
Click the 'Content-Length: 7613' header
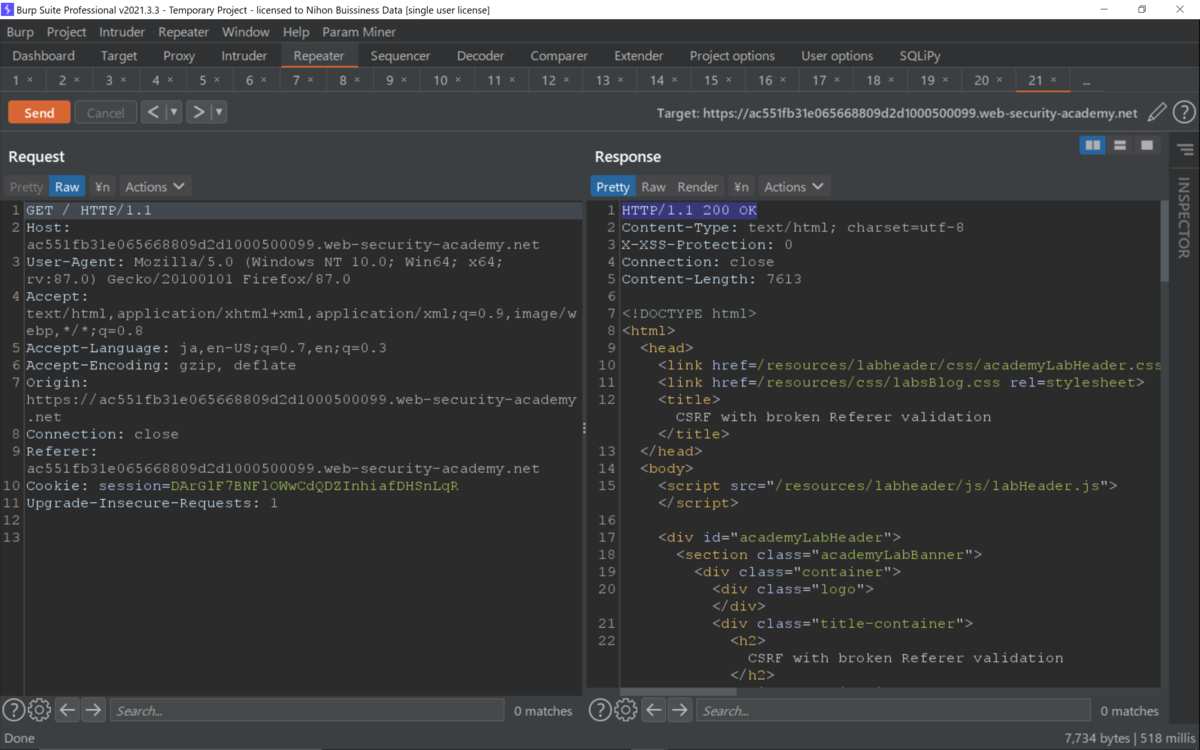[x=711, y=279]
